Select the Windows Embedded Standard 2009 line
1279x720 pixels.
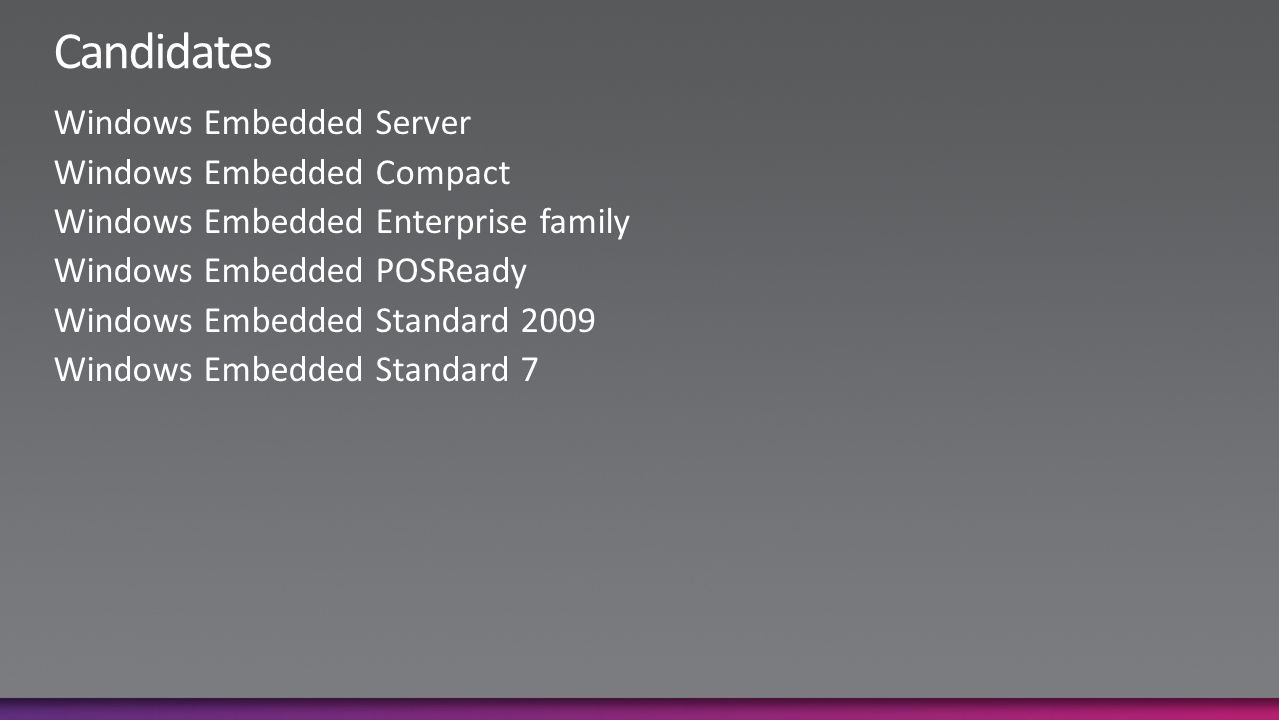tap(325, 320)
